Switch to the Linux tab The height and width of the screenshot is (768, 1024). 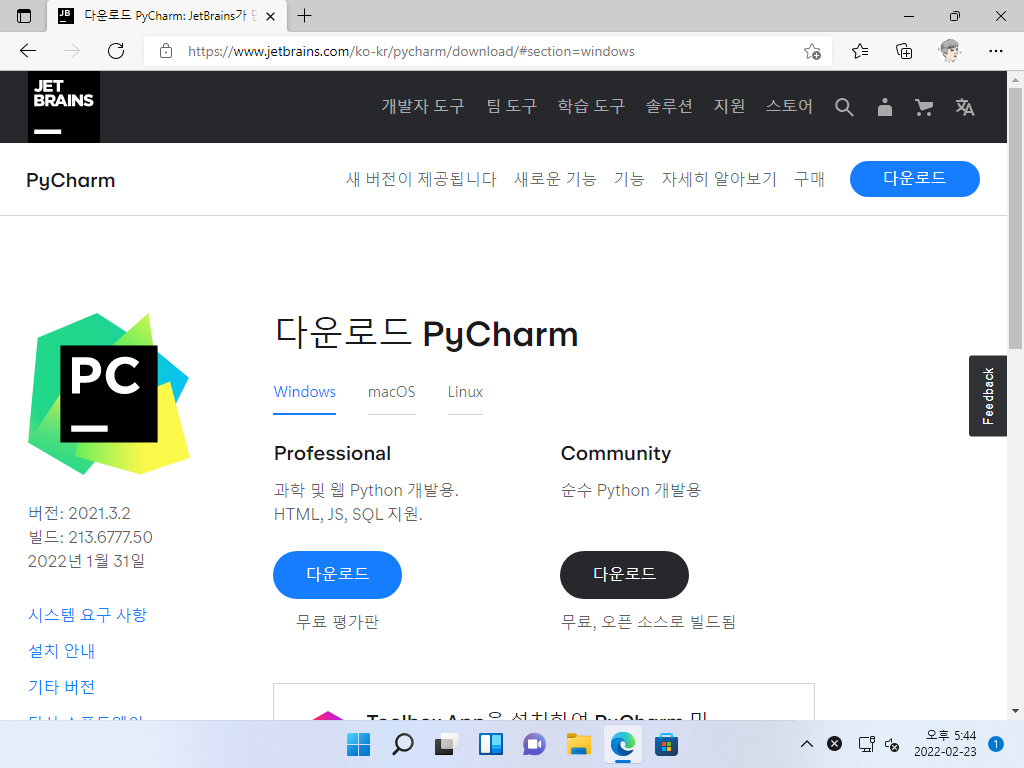[465, 392]
